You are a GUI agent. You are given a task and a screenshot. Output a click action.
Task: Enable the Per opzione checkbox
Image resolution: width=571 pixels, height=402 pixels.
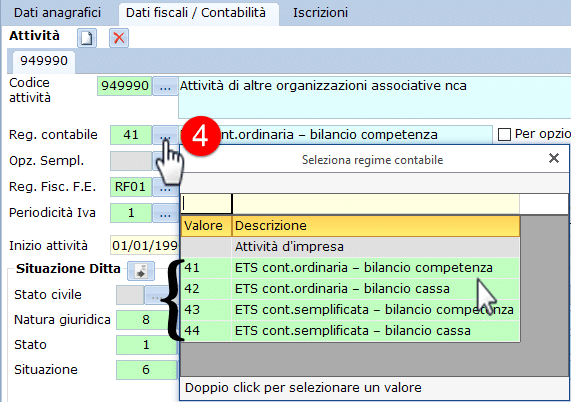tap(504, 134)
